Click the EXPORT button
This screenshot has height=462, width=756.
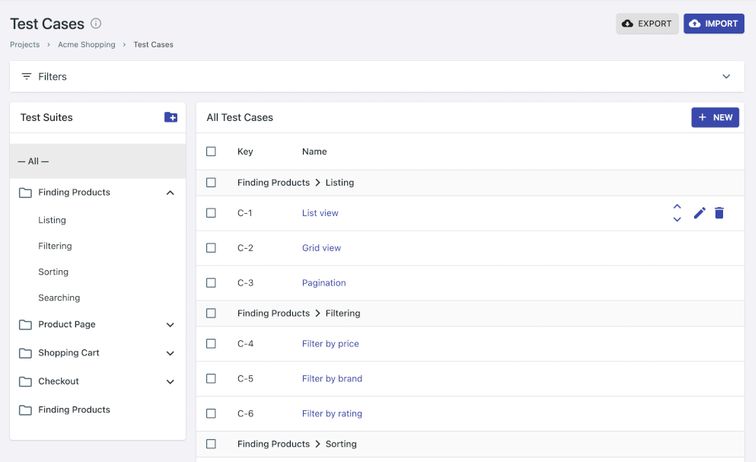tap(646, 24)
